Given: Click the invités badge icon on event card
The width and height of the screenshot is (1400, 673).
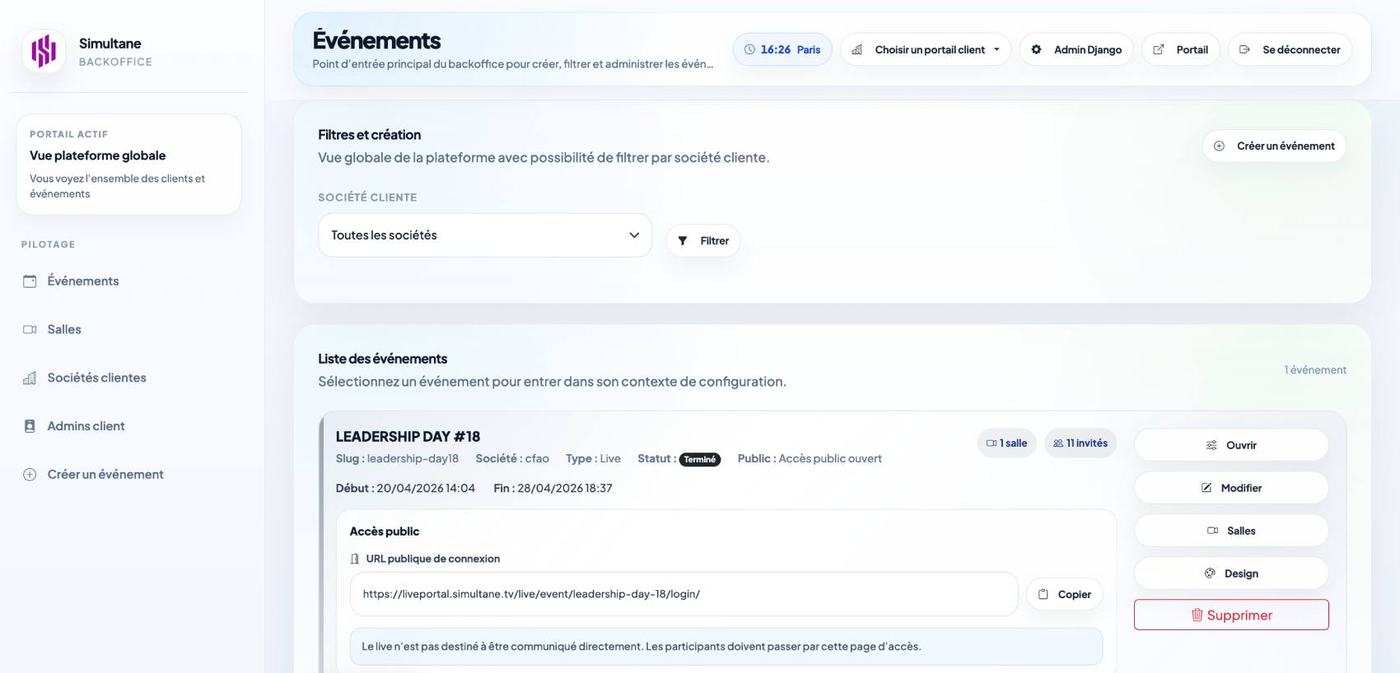Looking at the screenshot, I should coord(1059,442).
